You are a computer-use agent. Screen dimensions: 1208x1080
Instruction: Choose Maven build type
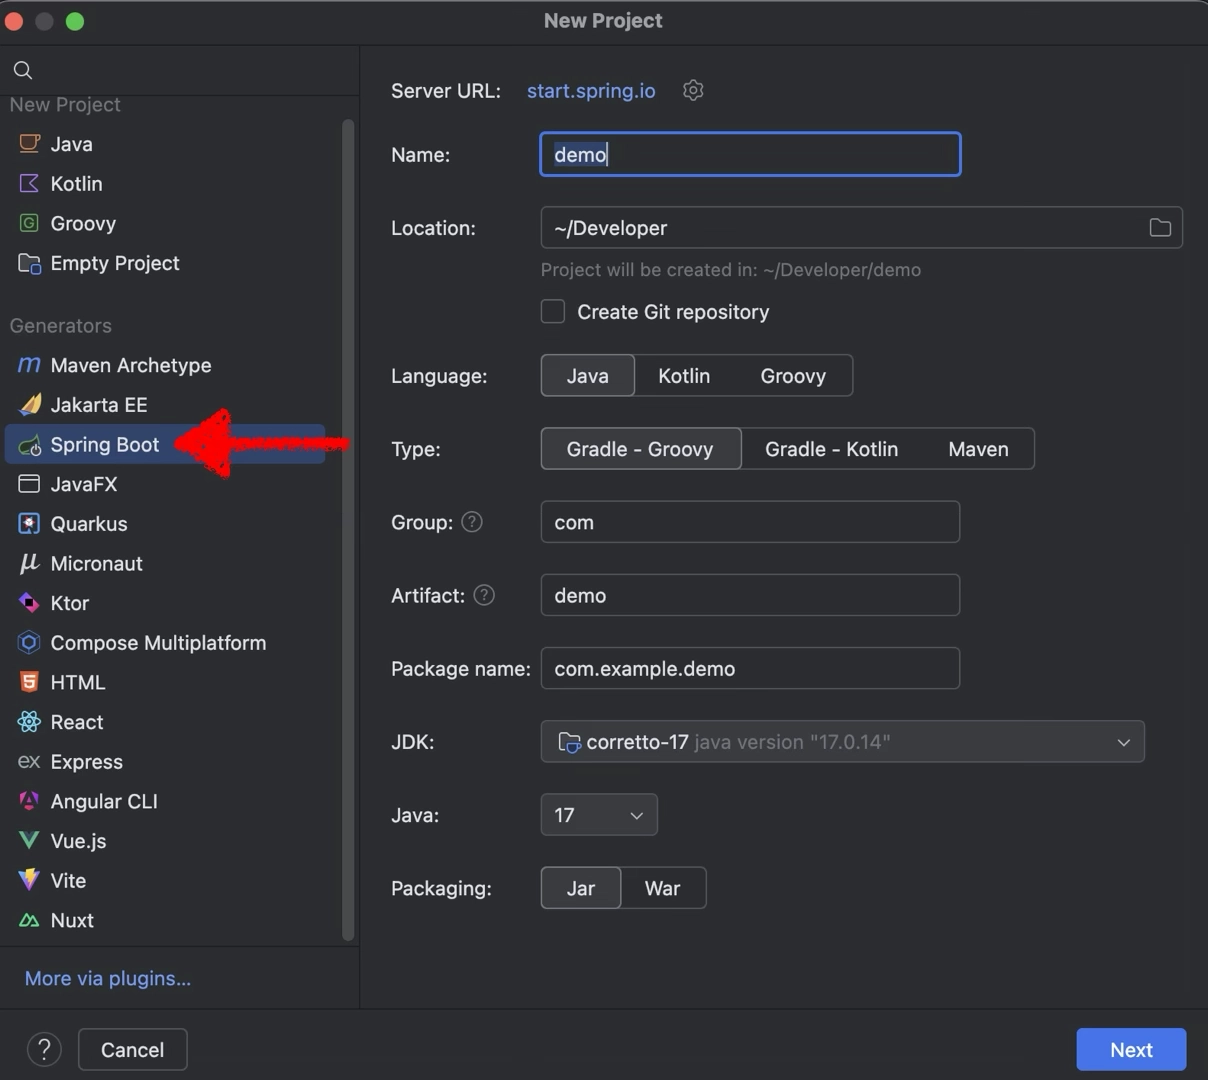click(978, 449)
